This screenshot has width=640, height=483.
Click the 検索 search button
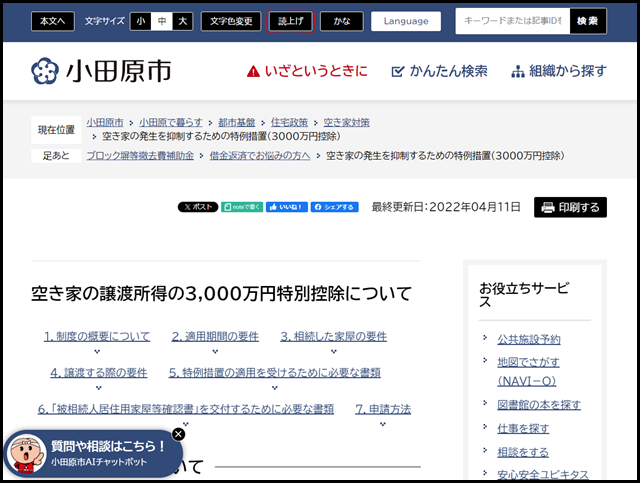(x=588, y=21)
